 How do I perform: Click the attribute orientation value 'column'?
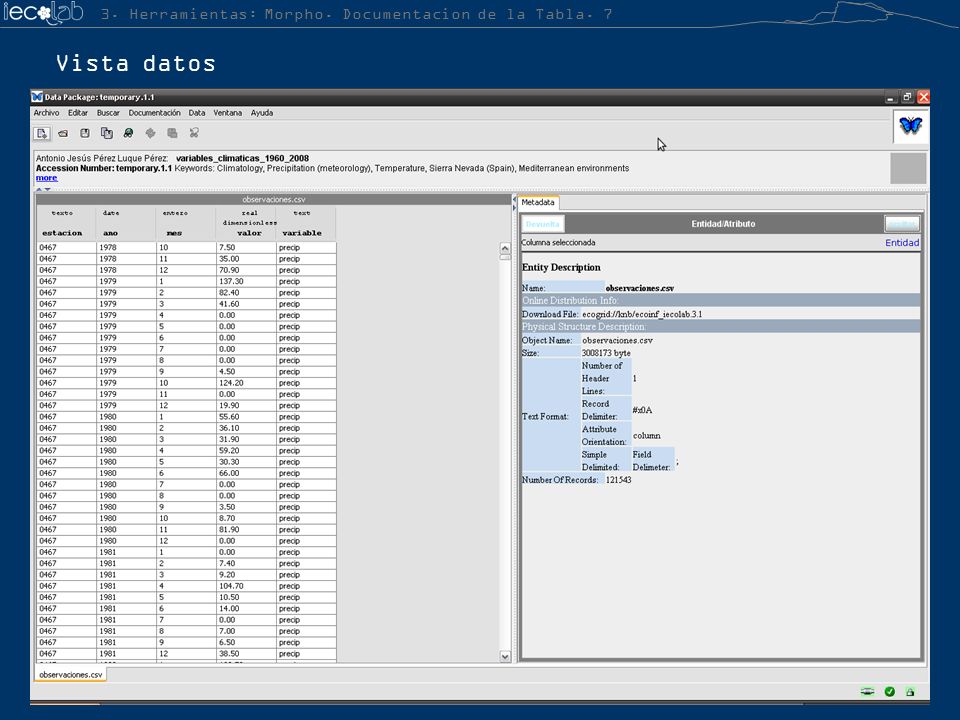(647, 436)
